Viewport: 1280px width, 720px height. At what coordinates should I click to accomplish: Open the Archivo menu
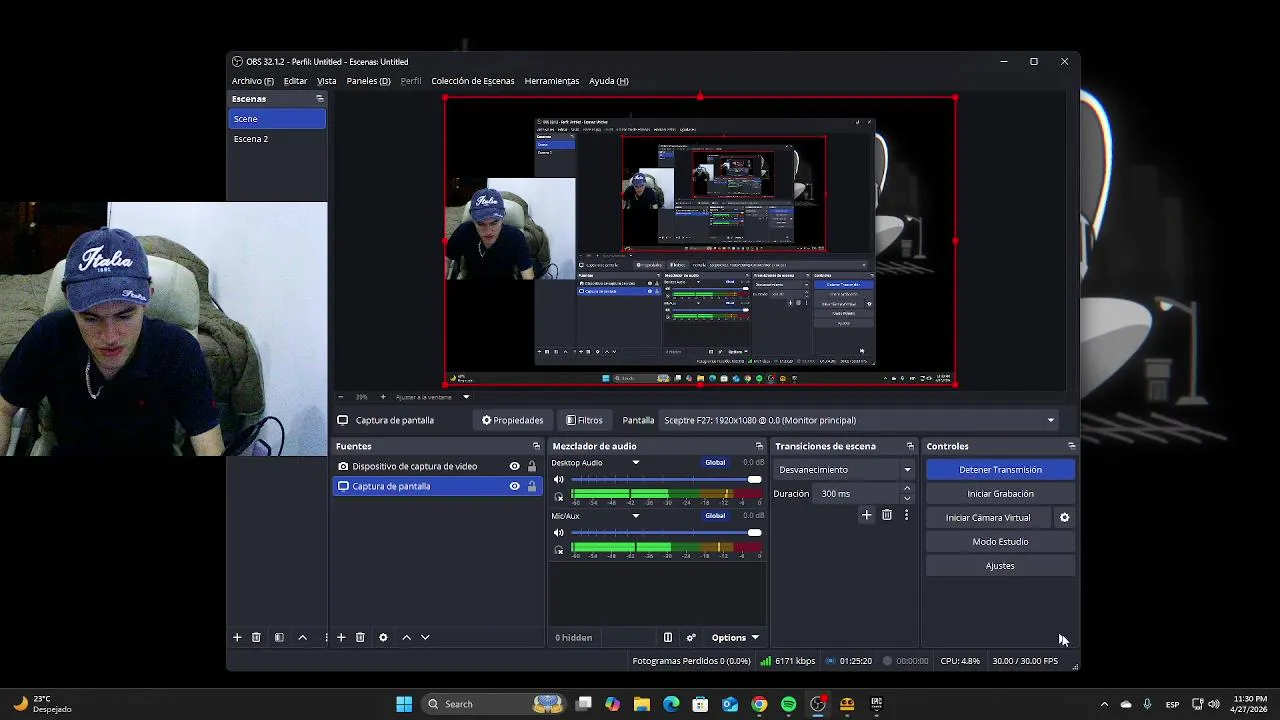[x=252, y=81]
